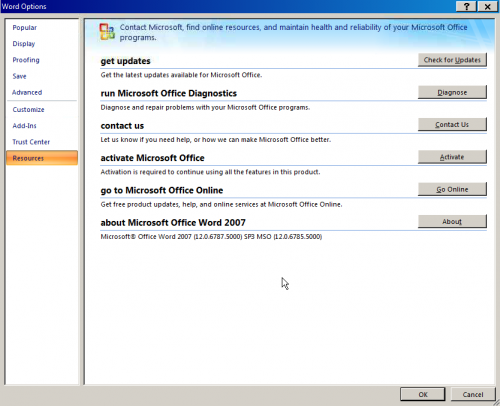
Task: Click 'Activation is required to continue' description
Action: click(x=210, y=172)
